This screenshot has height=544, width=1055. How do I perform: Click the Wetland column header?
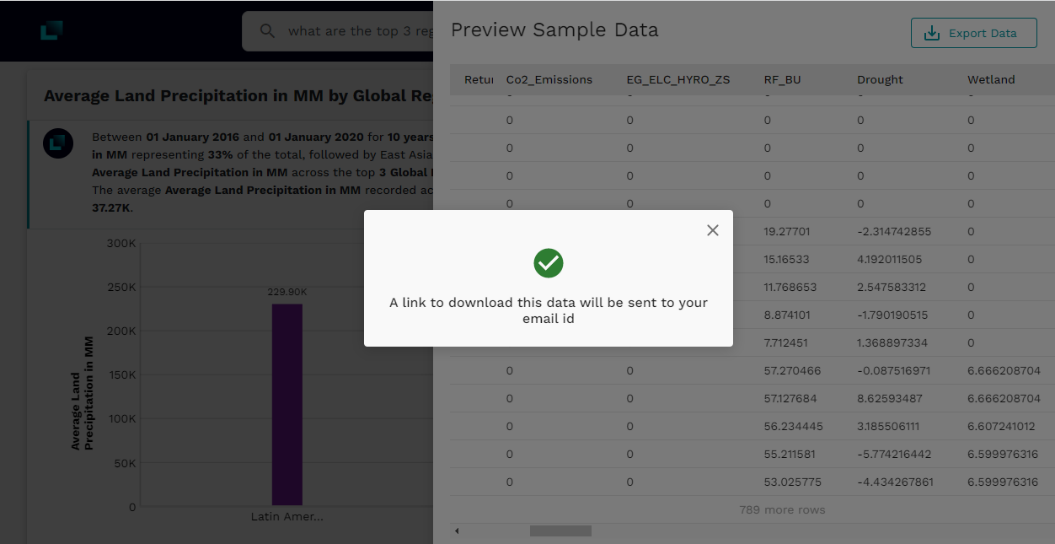[991, 80]
